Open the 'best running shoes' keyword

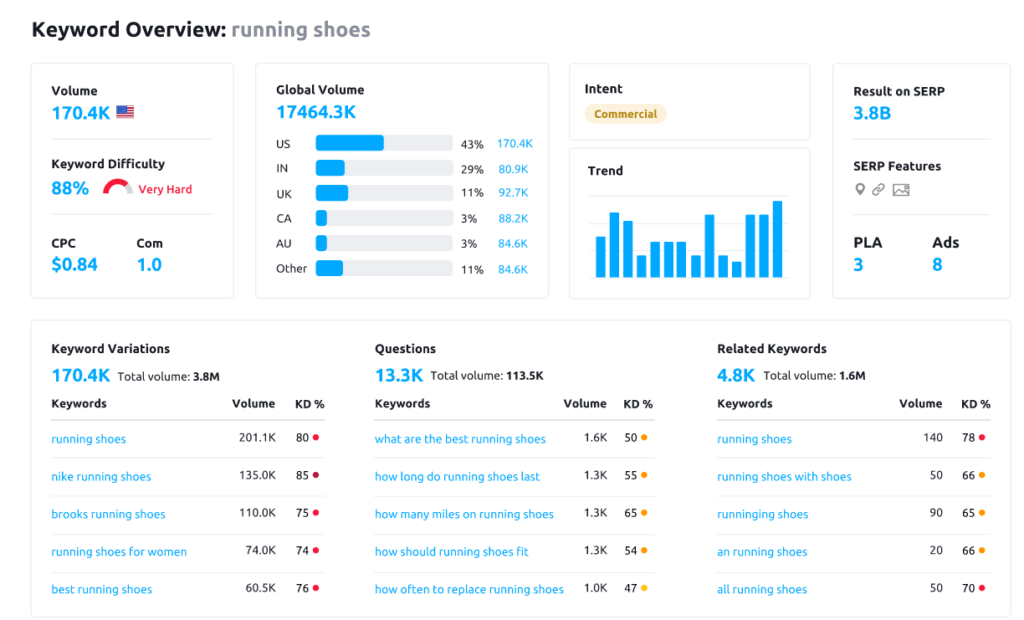pyautogui.click(x=102, y=589)
